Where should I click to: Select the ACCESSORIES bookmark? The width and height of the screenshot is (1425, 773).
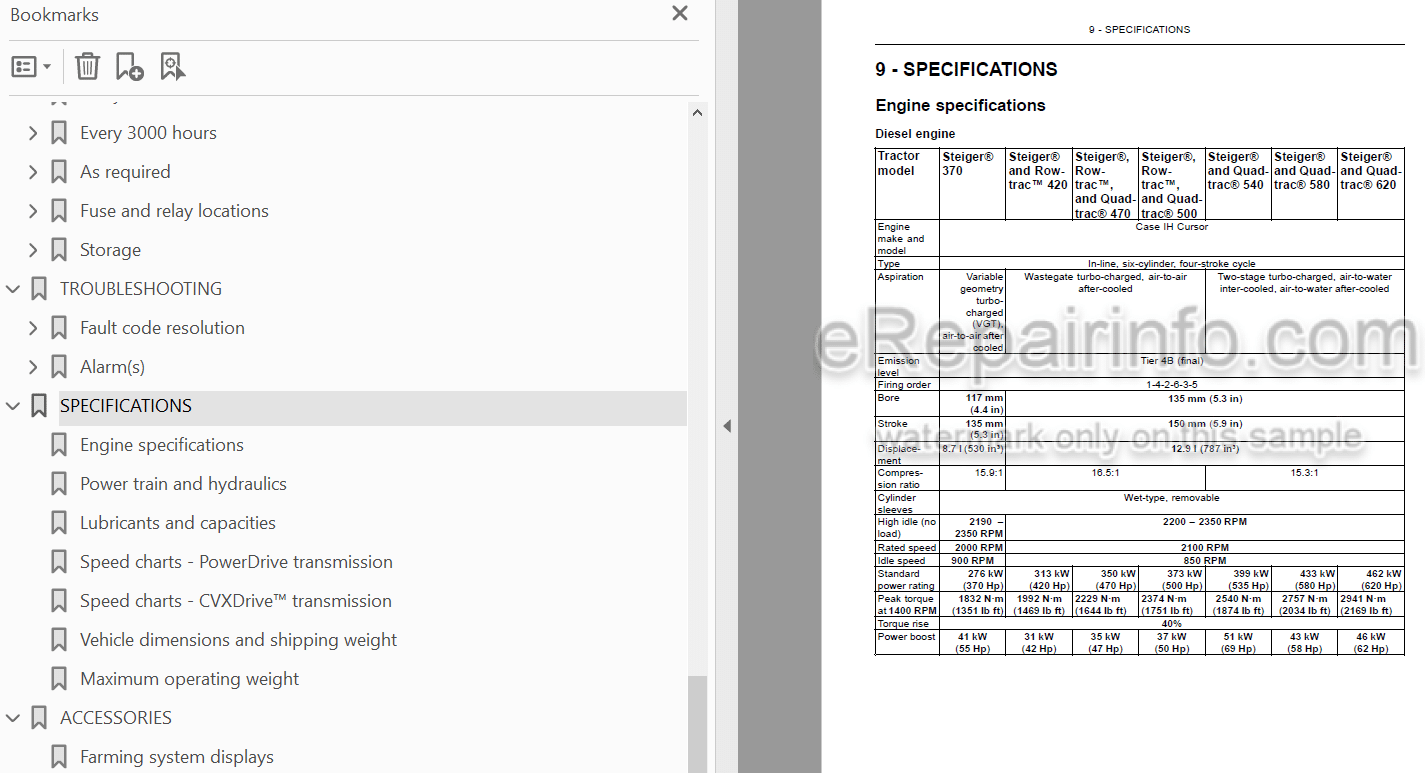(116, 718)
